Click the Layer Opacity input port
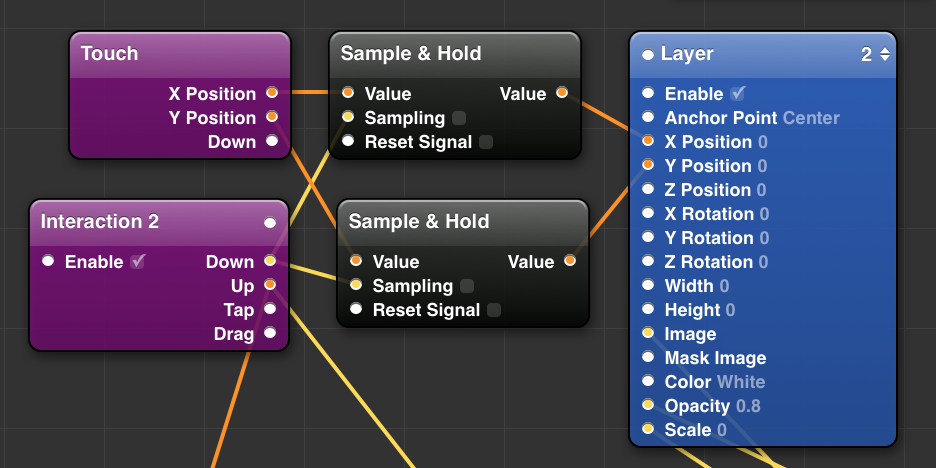936x468 pixels. pos(648,406)
